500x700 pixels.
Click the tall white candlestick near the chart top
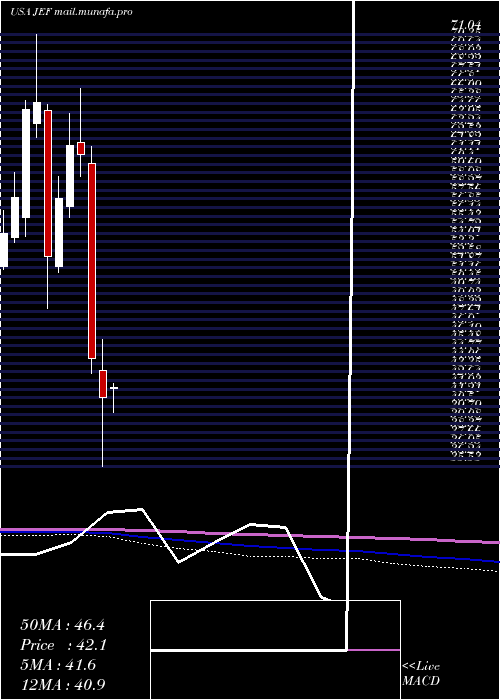click(26, 163)
